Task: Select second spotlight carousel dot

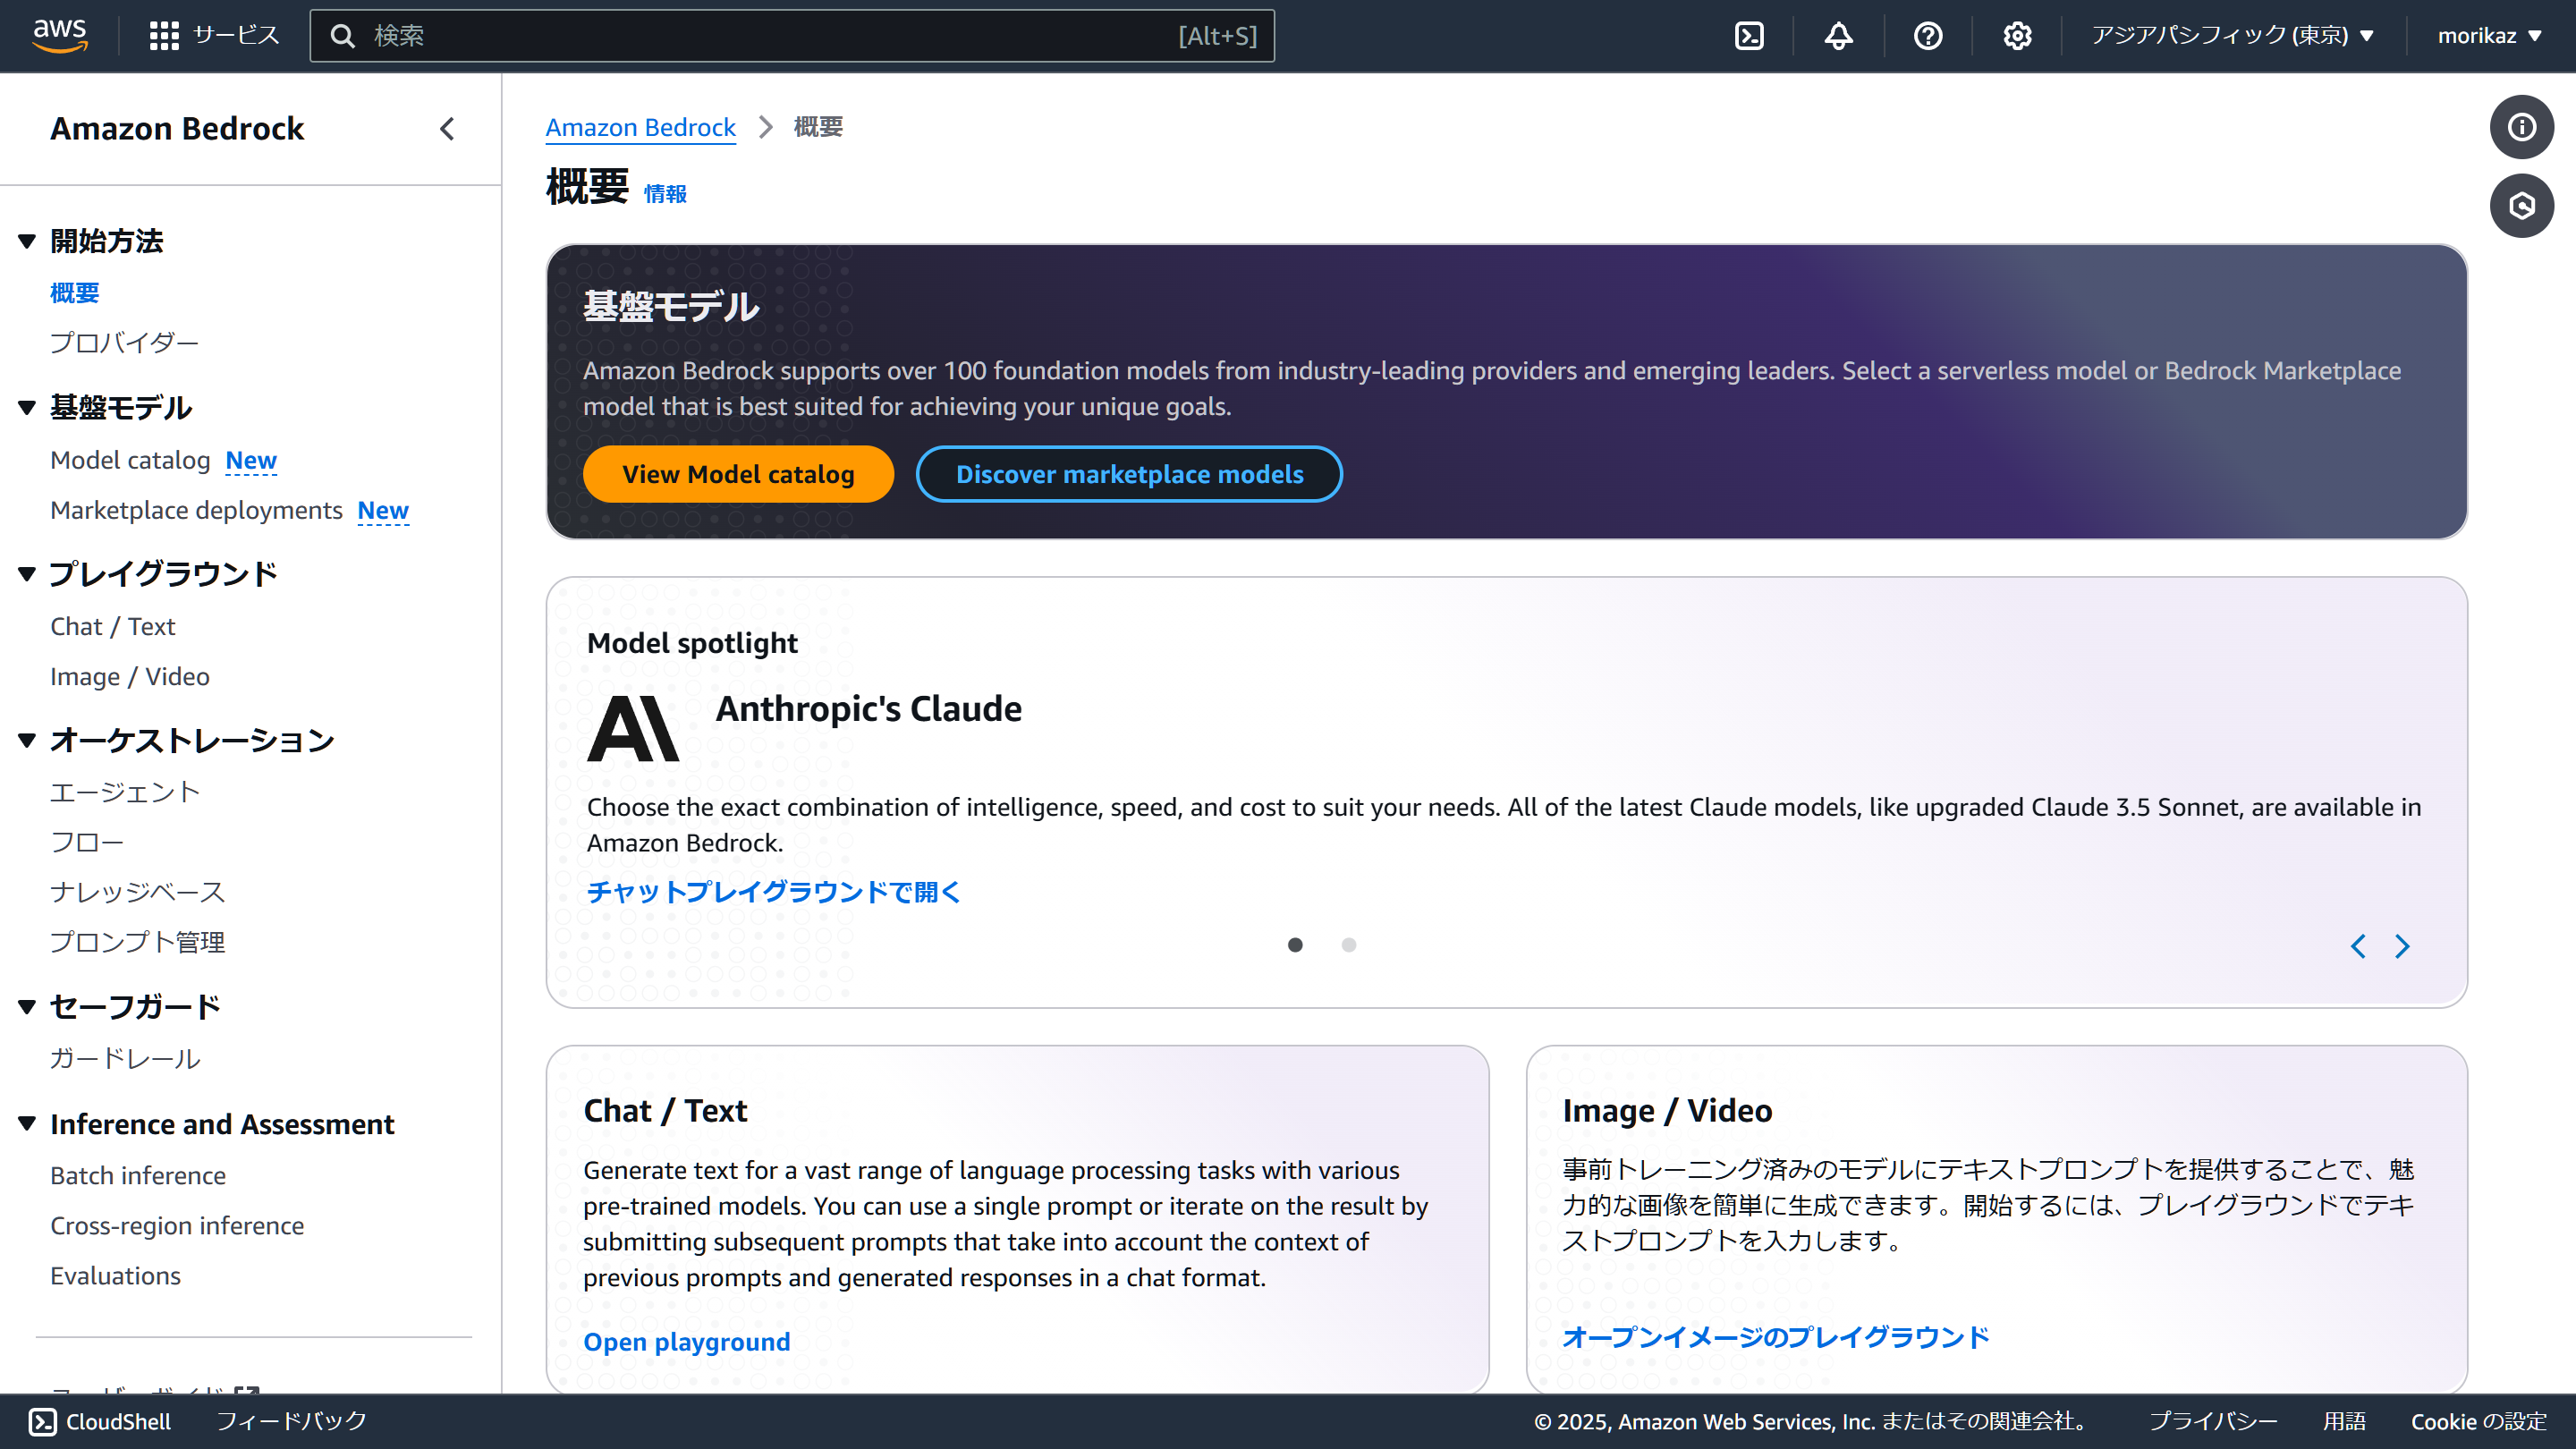Action: pyautogui.click(x=1349, y=945)
